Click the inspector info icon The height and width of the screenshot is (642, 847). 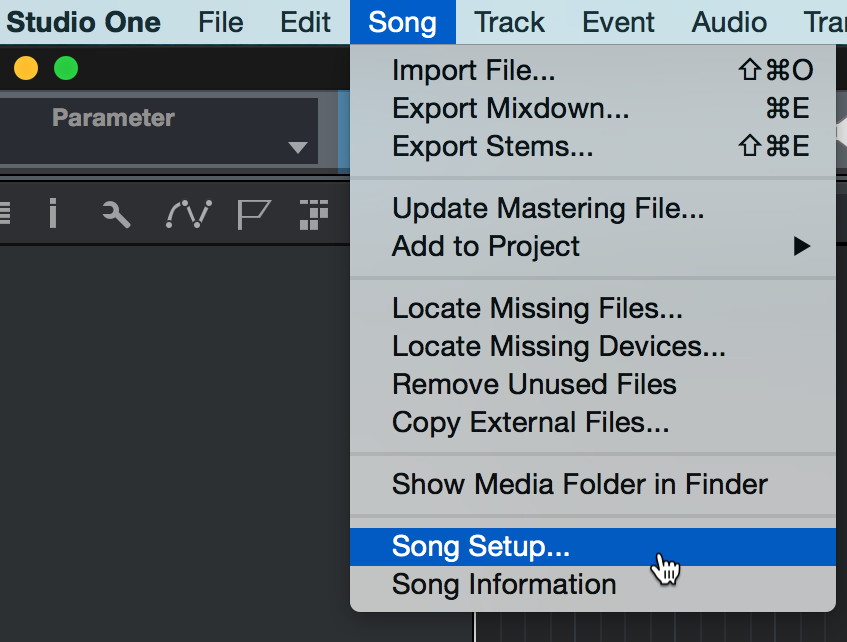[x=52, y=213]
